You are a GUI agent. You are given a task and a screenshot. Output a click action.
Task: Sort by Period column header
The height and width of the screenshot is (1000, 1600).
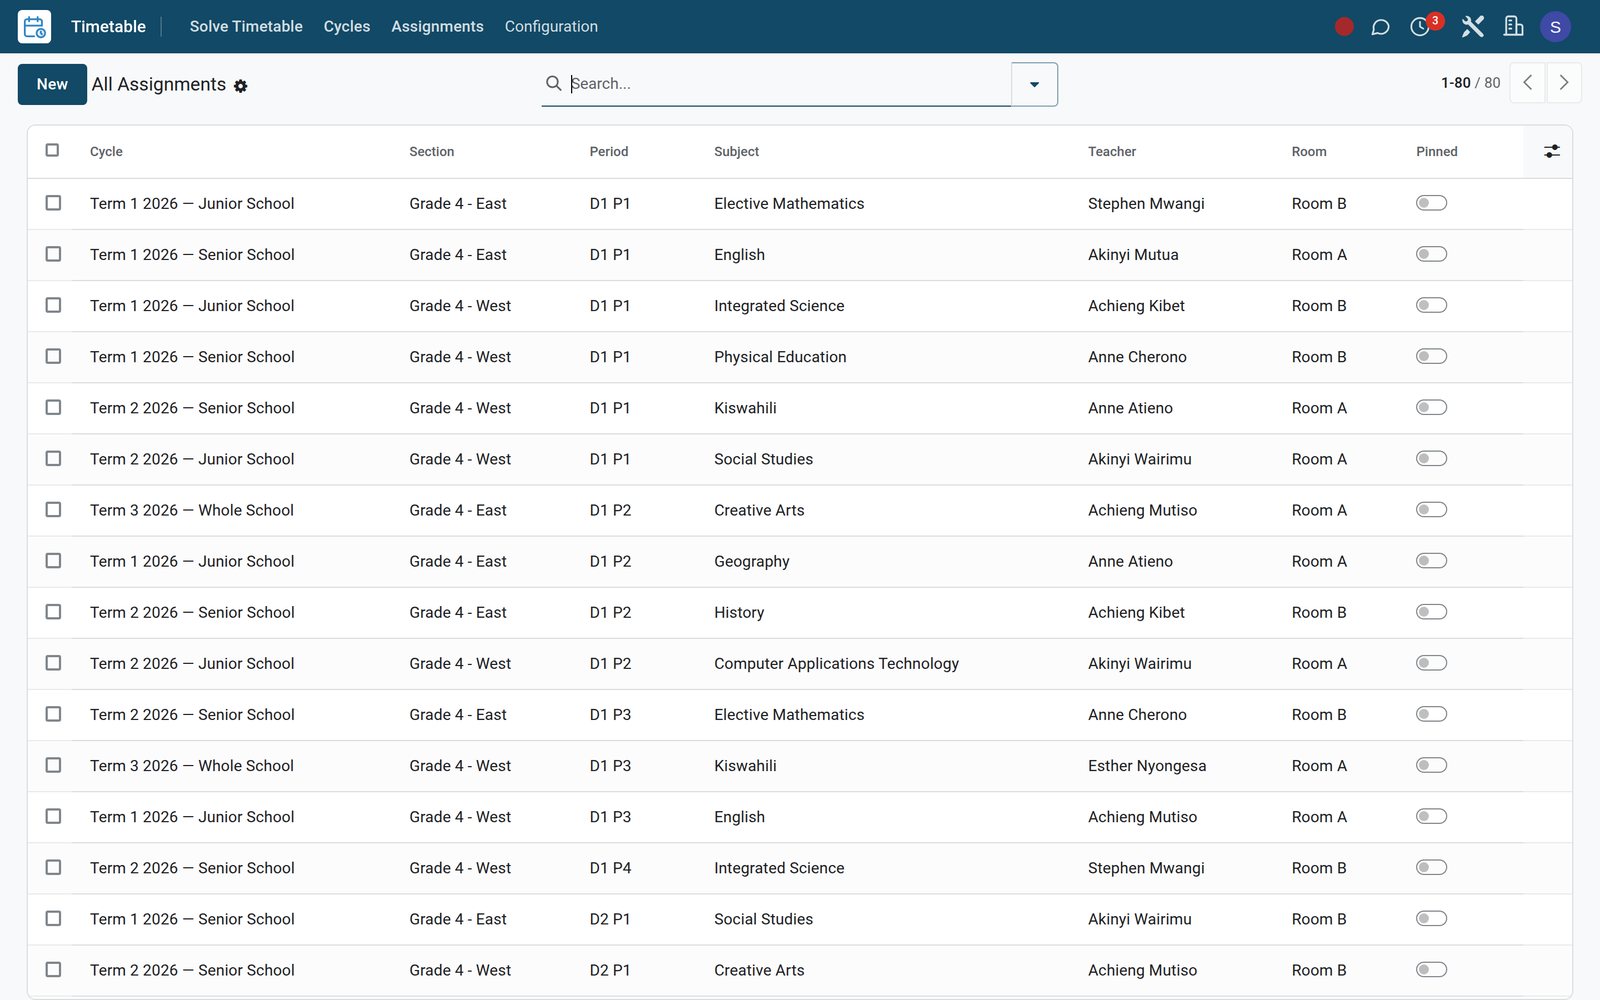pos(609,151)
